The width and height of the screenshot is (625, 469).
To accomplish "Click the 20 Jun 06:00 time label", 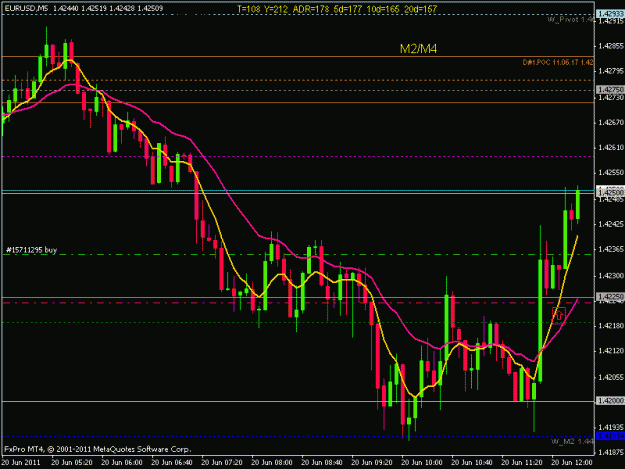I will point(122,463).
